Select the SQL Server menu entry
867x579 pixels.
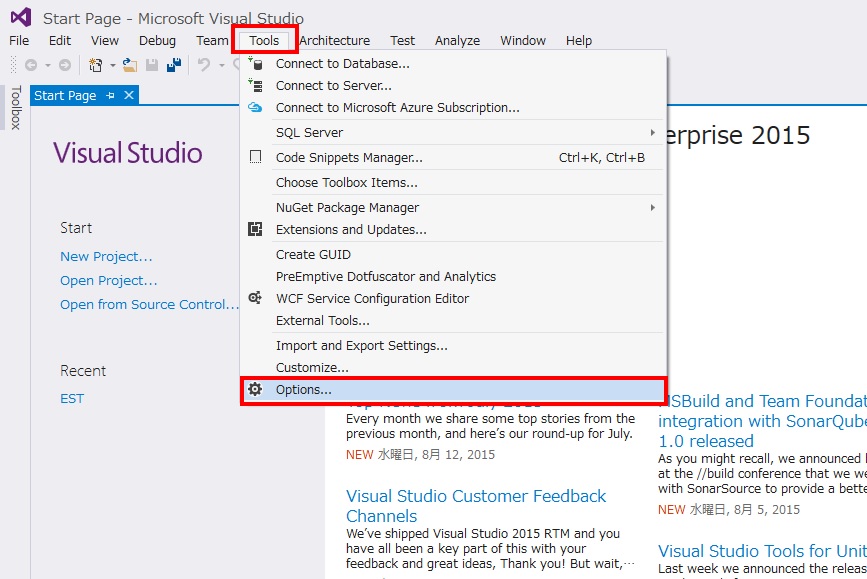453,133
